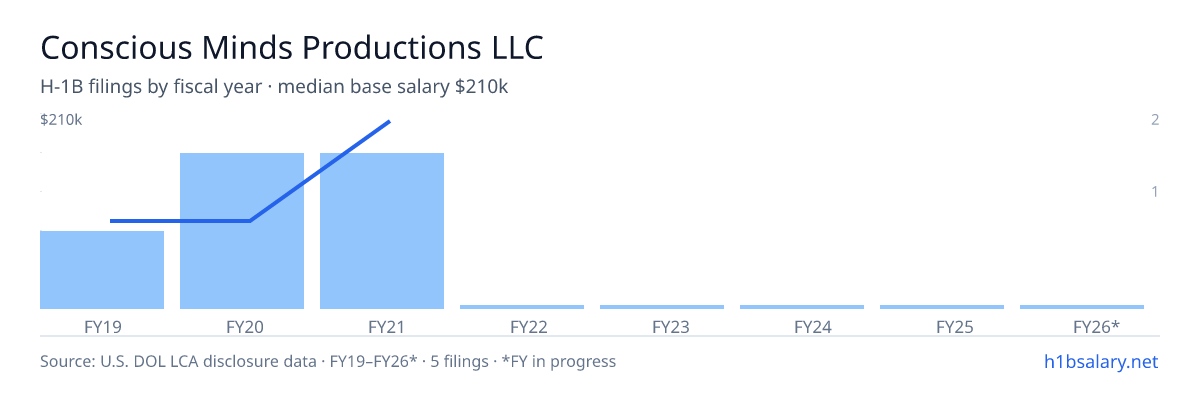Click the $210k salary axis label

click(x=61, y=120)
